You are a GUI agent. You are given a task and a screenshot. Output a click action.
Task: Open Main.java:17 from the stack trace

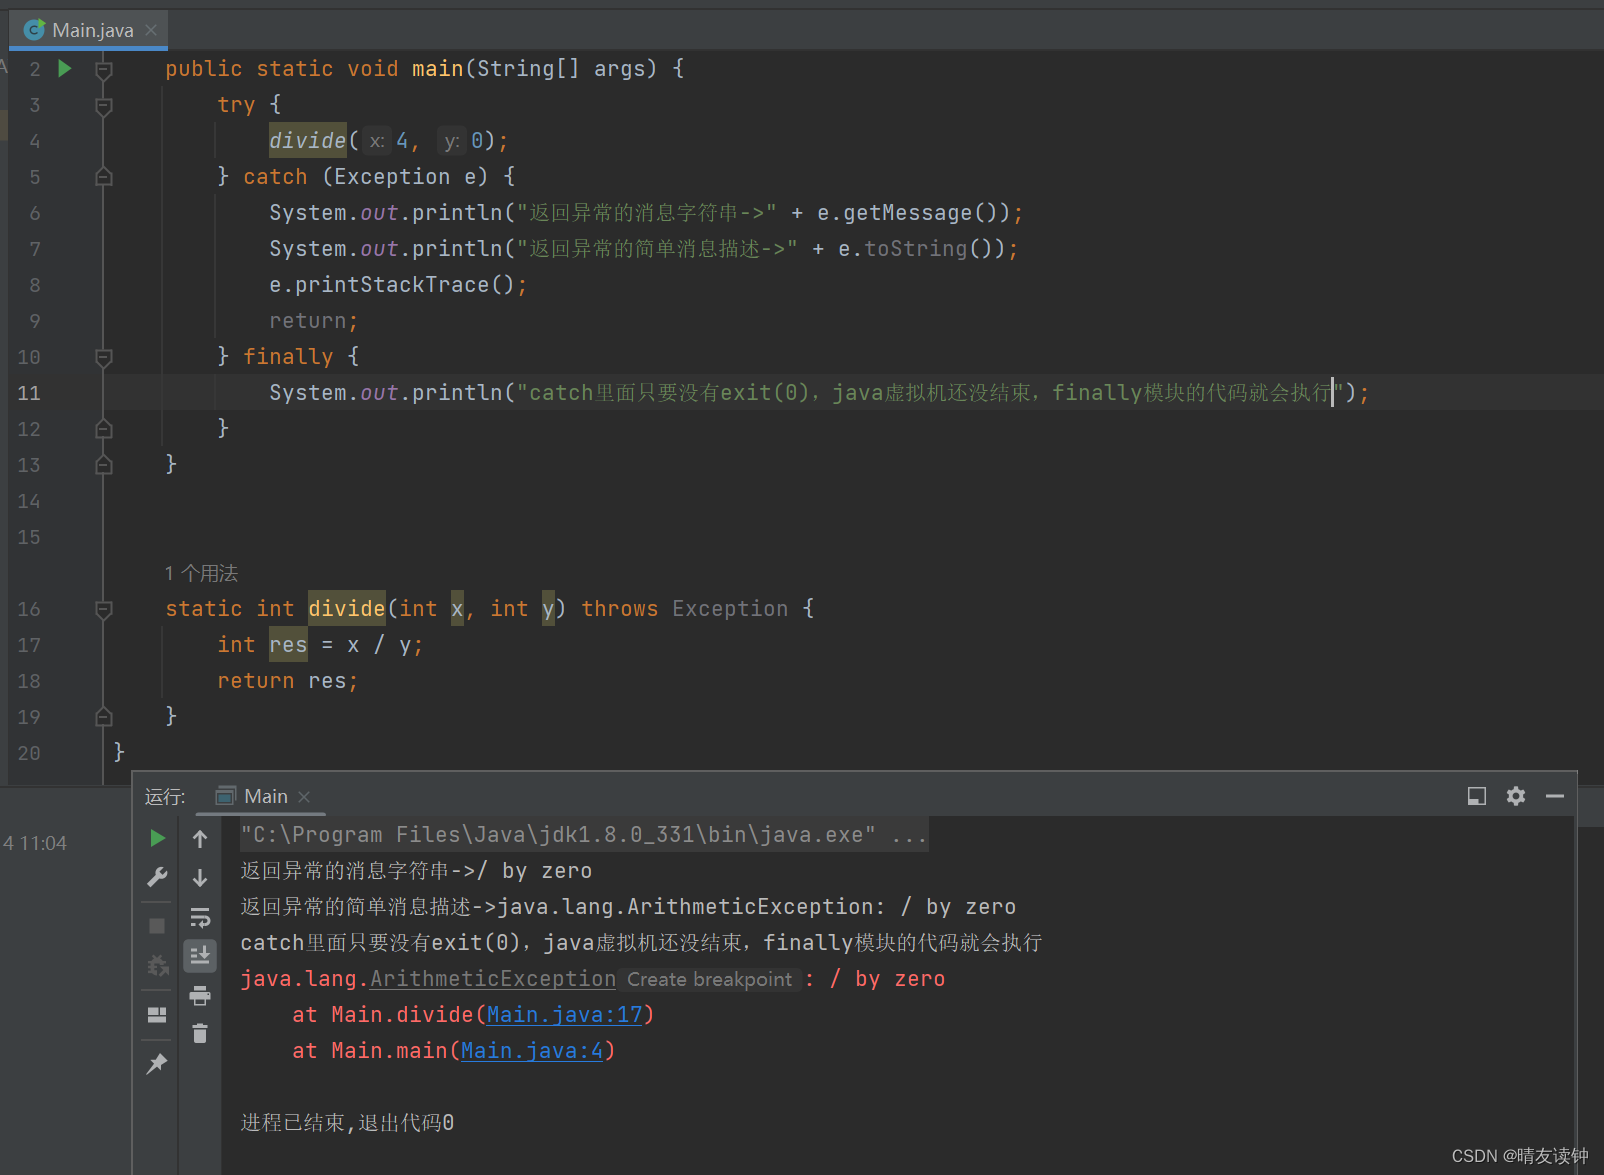[x=565, y=1014]
